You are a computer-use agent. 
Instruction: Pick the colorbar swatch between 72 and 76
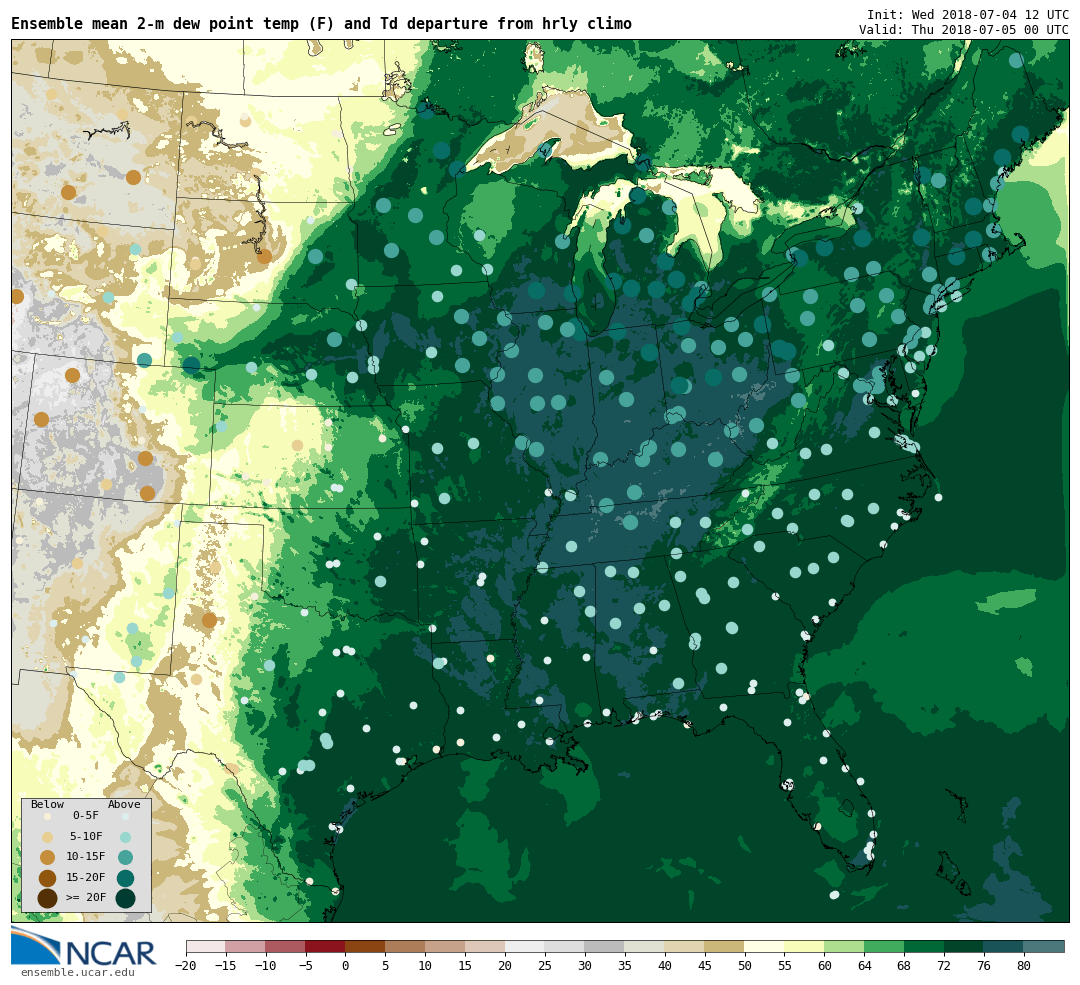pos(964,946)
